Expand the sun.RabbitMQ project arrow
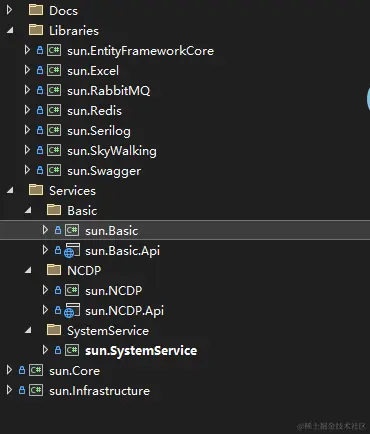The image size is (370, 434). [x=27, y=90]
